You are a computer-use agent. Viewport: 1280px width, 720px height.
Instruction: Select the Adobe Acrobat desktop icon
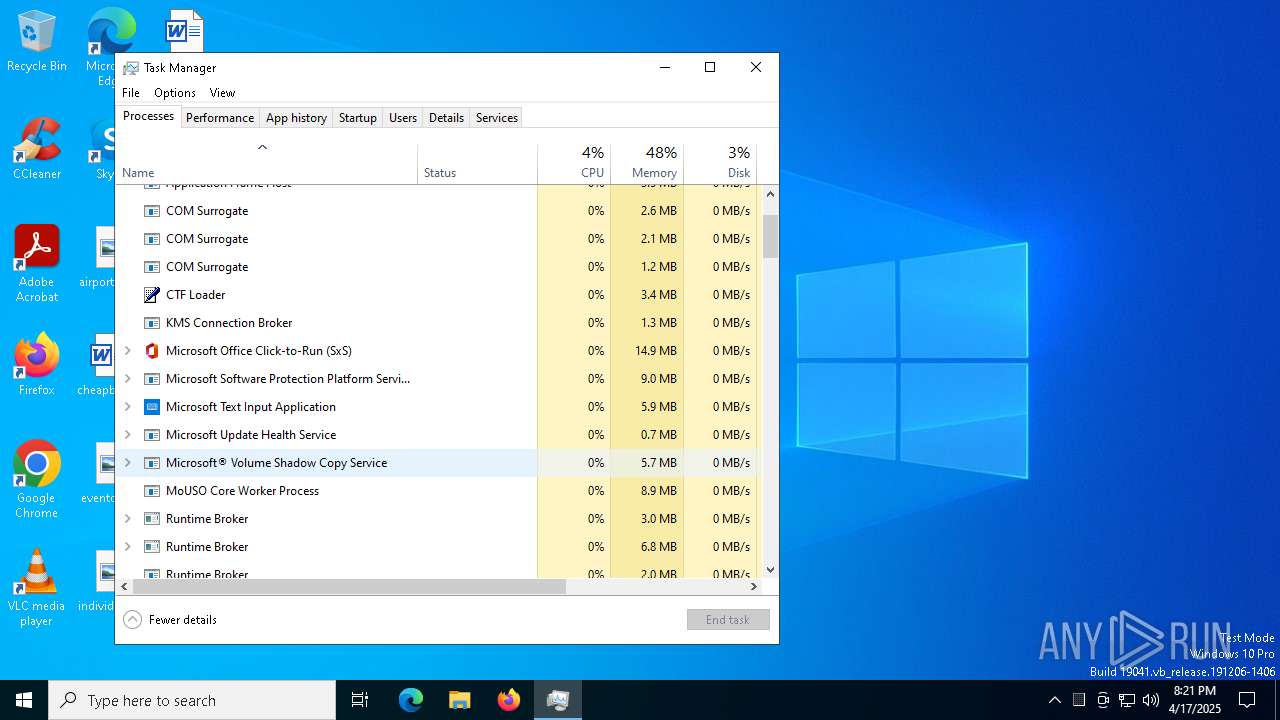click(37, 264)
